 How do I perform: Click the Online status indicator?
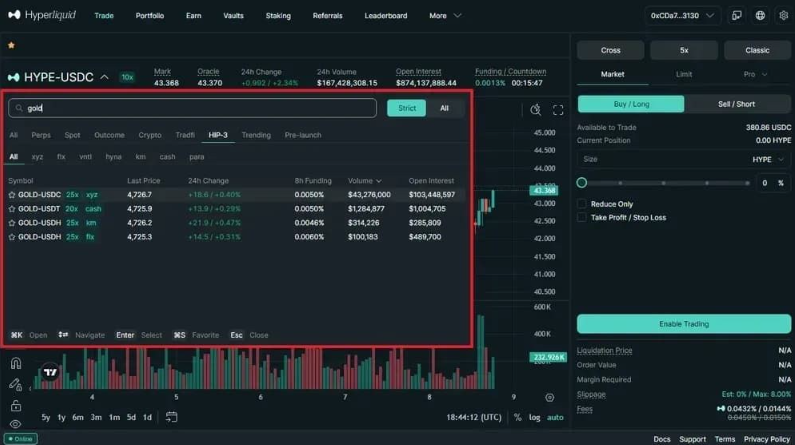(20, 439)
